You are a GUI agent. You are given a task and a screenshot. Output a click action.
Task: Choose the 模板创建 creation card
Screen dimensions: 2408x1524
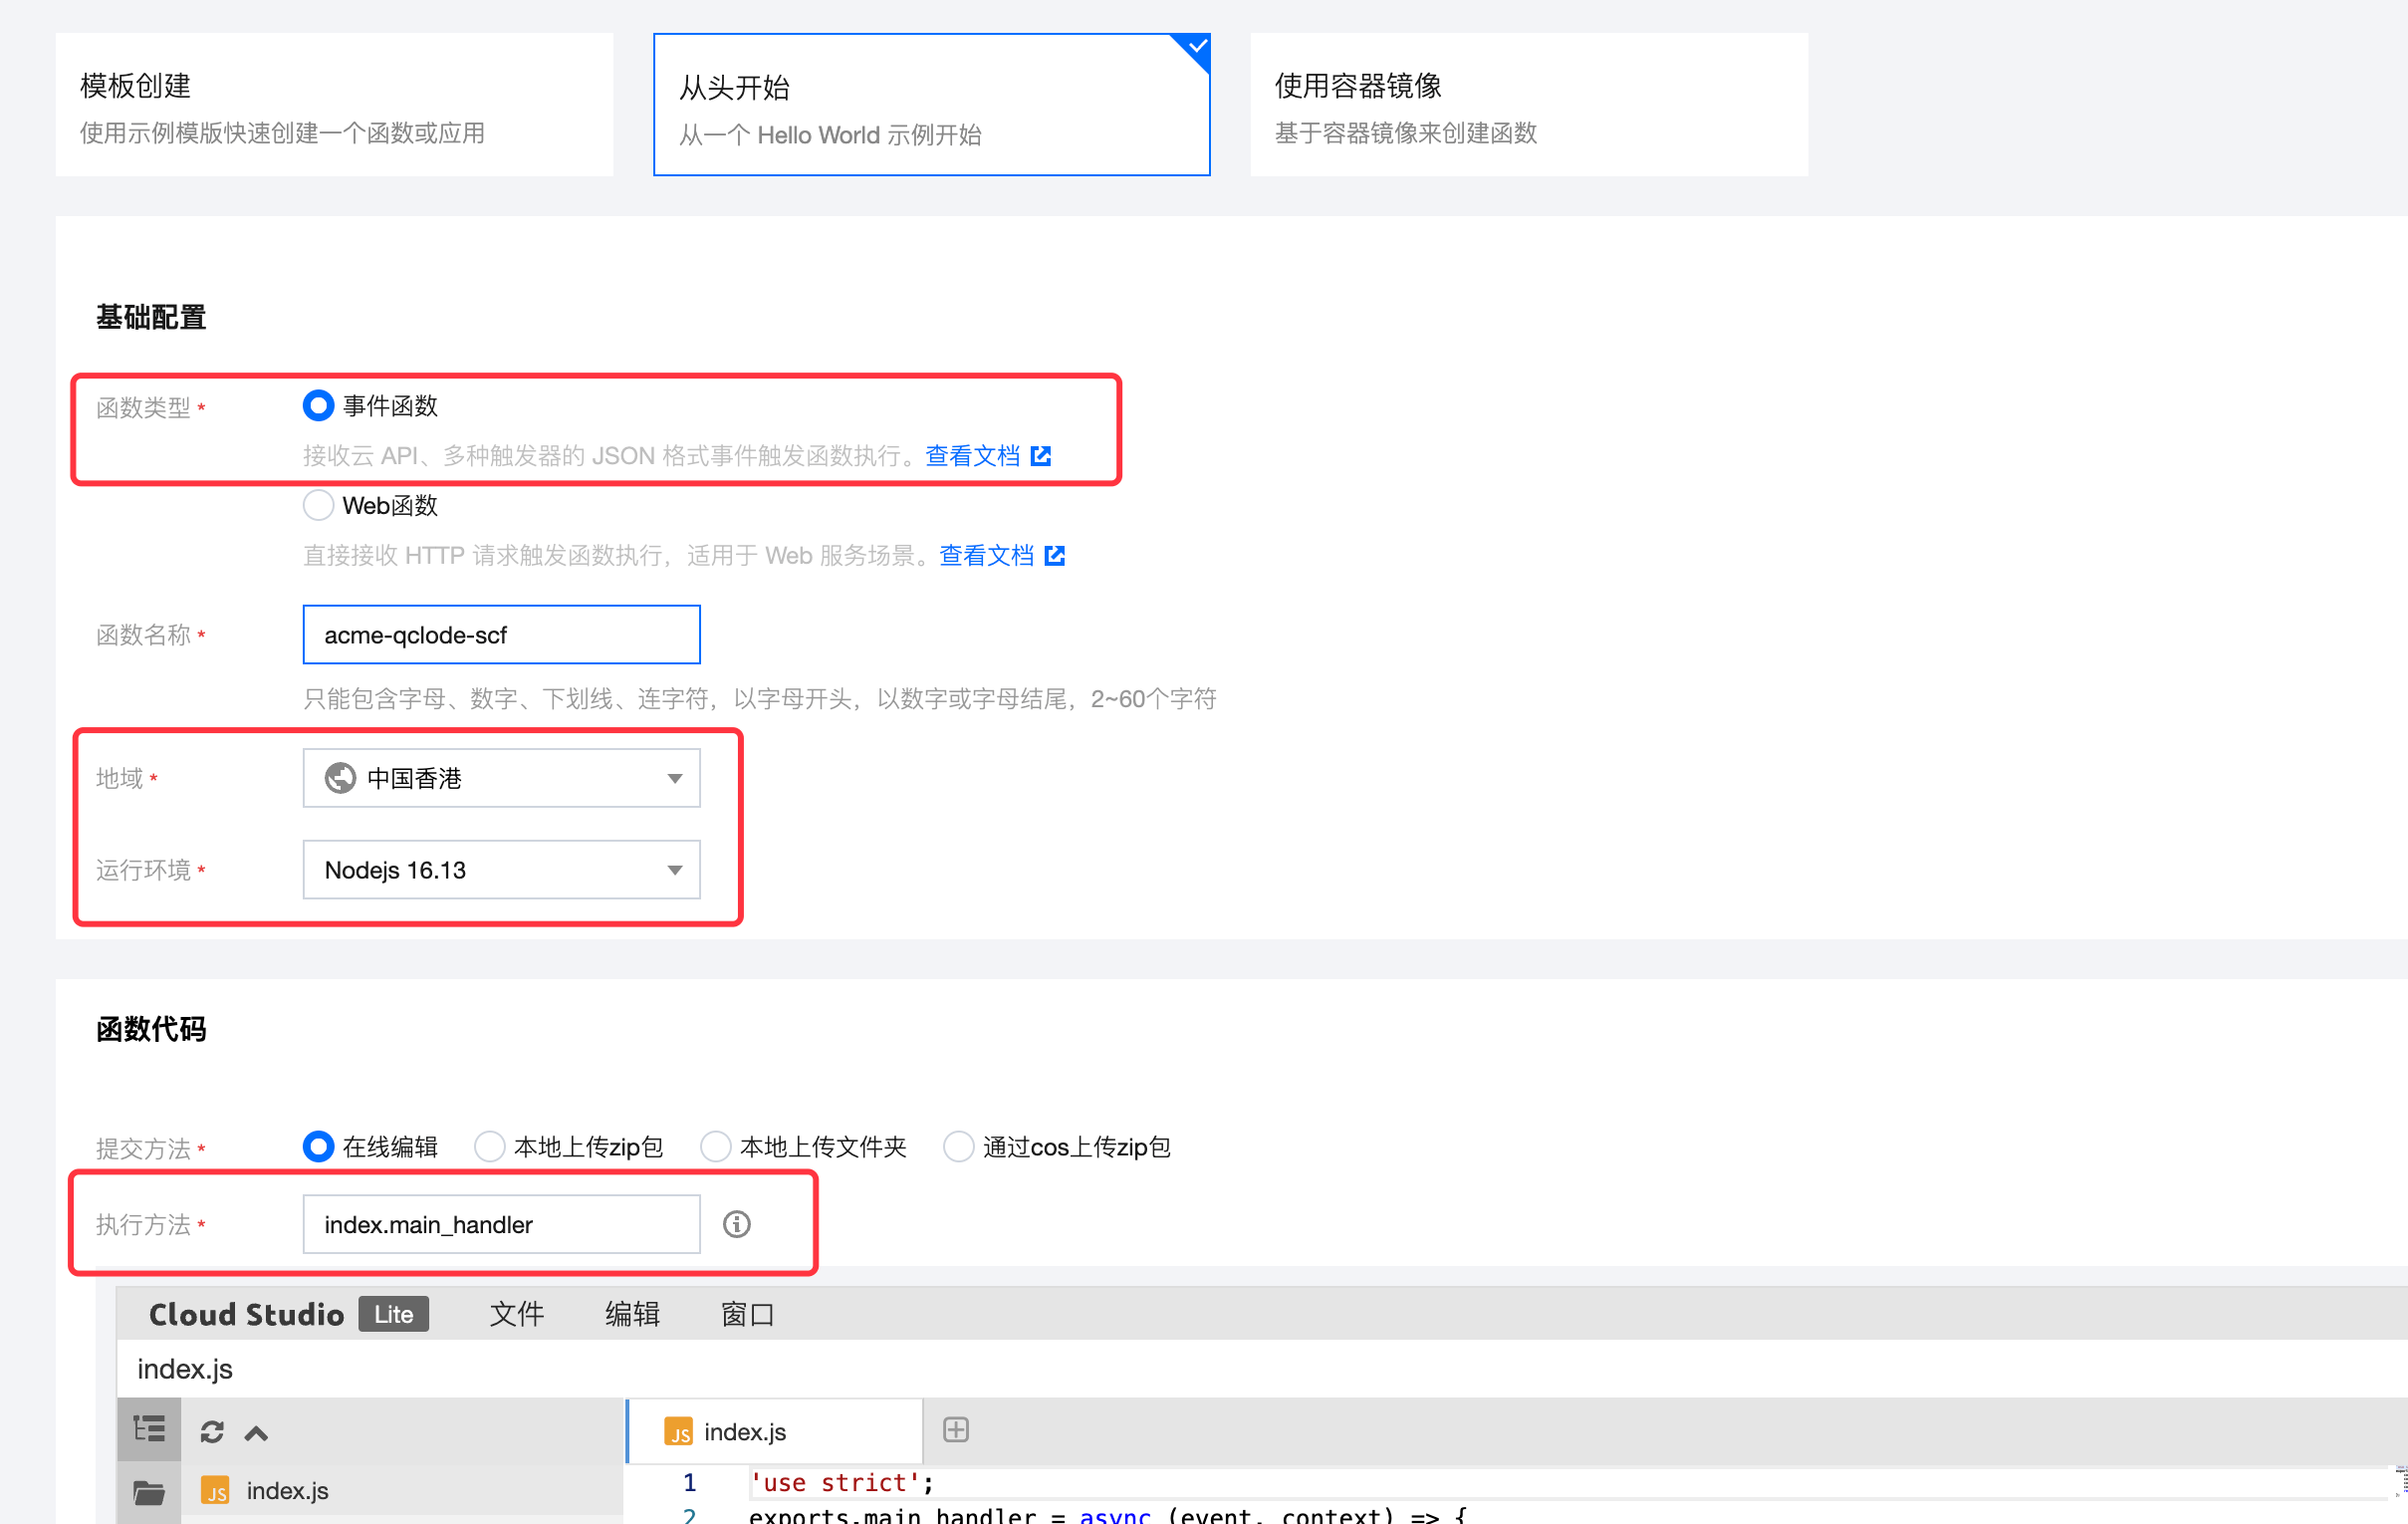[334, 105]
